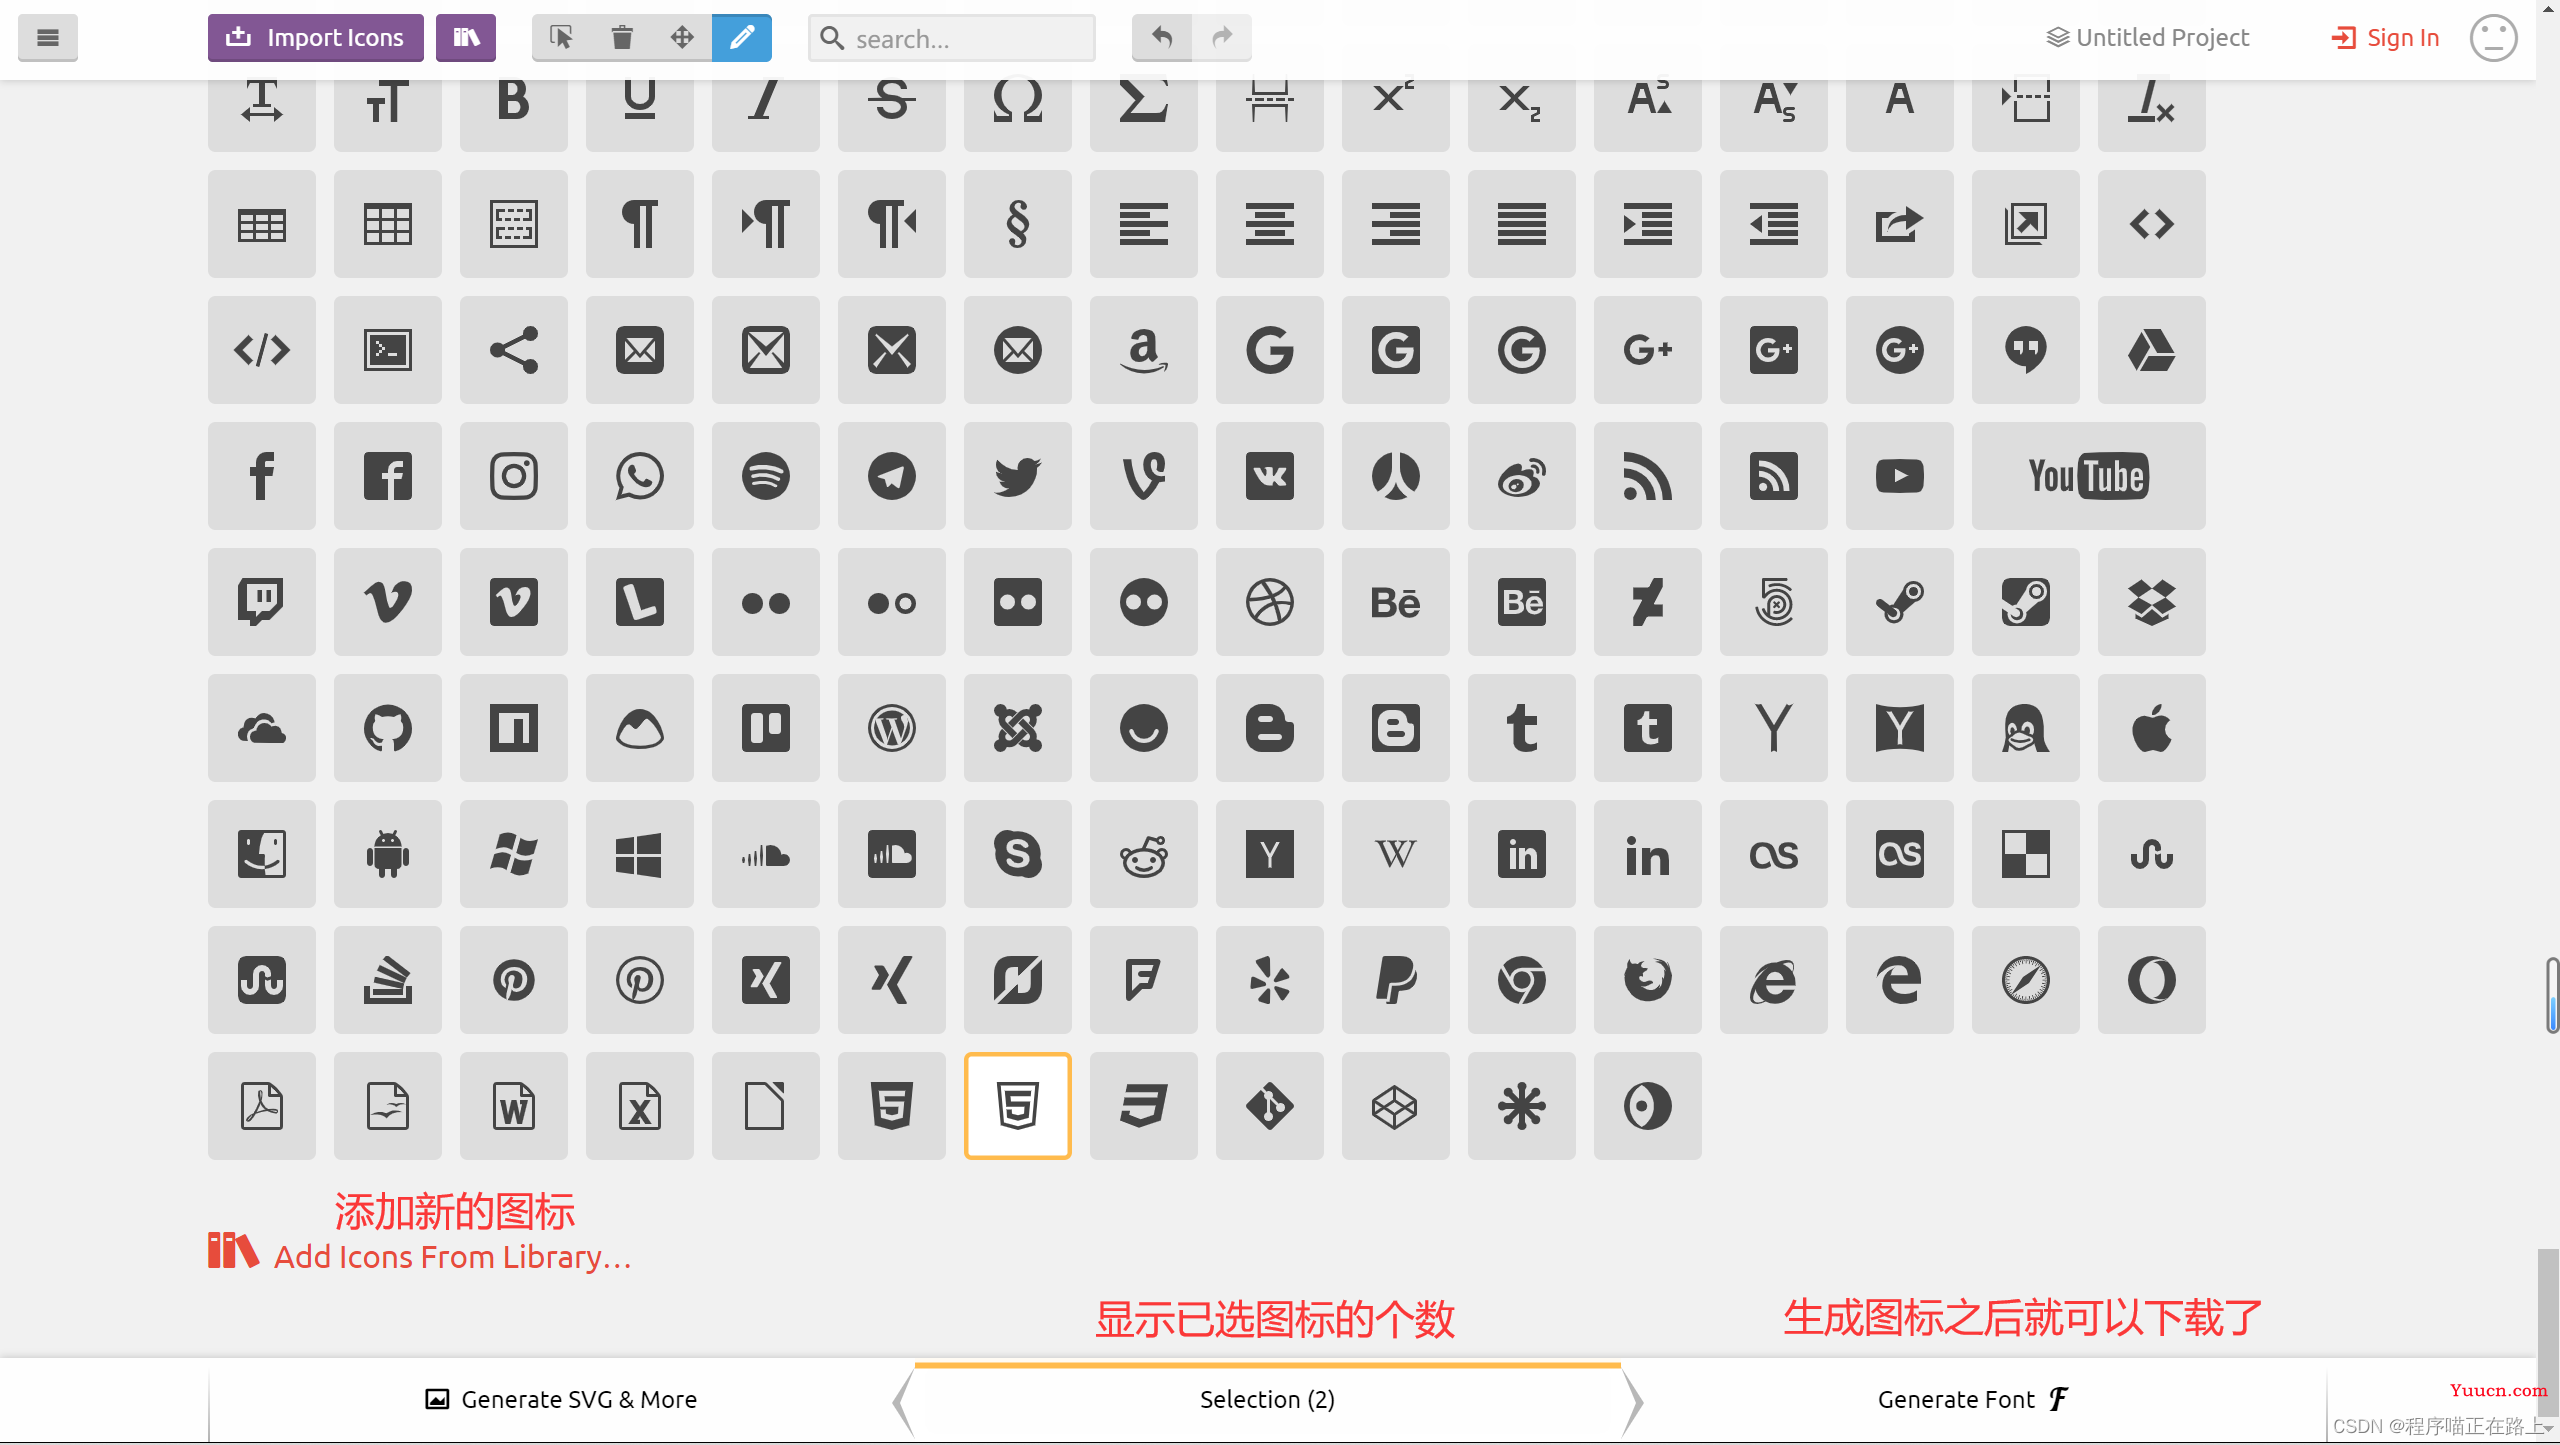Click the GitHub icon
The image size is (2560, 1445).
click(x=387, y=728)
